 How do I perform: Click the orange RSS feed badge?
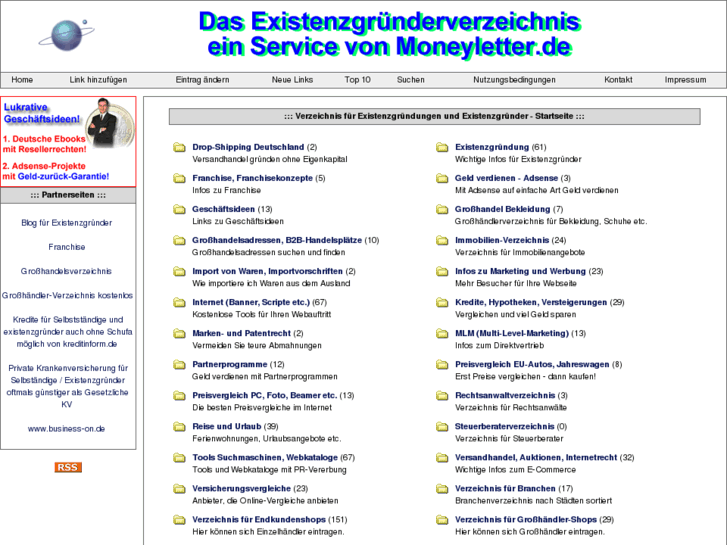point(68,467)
